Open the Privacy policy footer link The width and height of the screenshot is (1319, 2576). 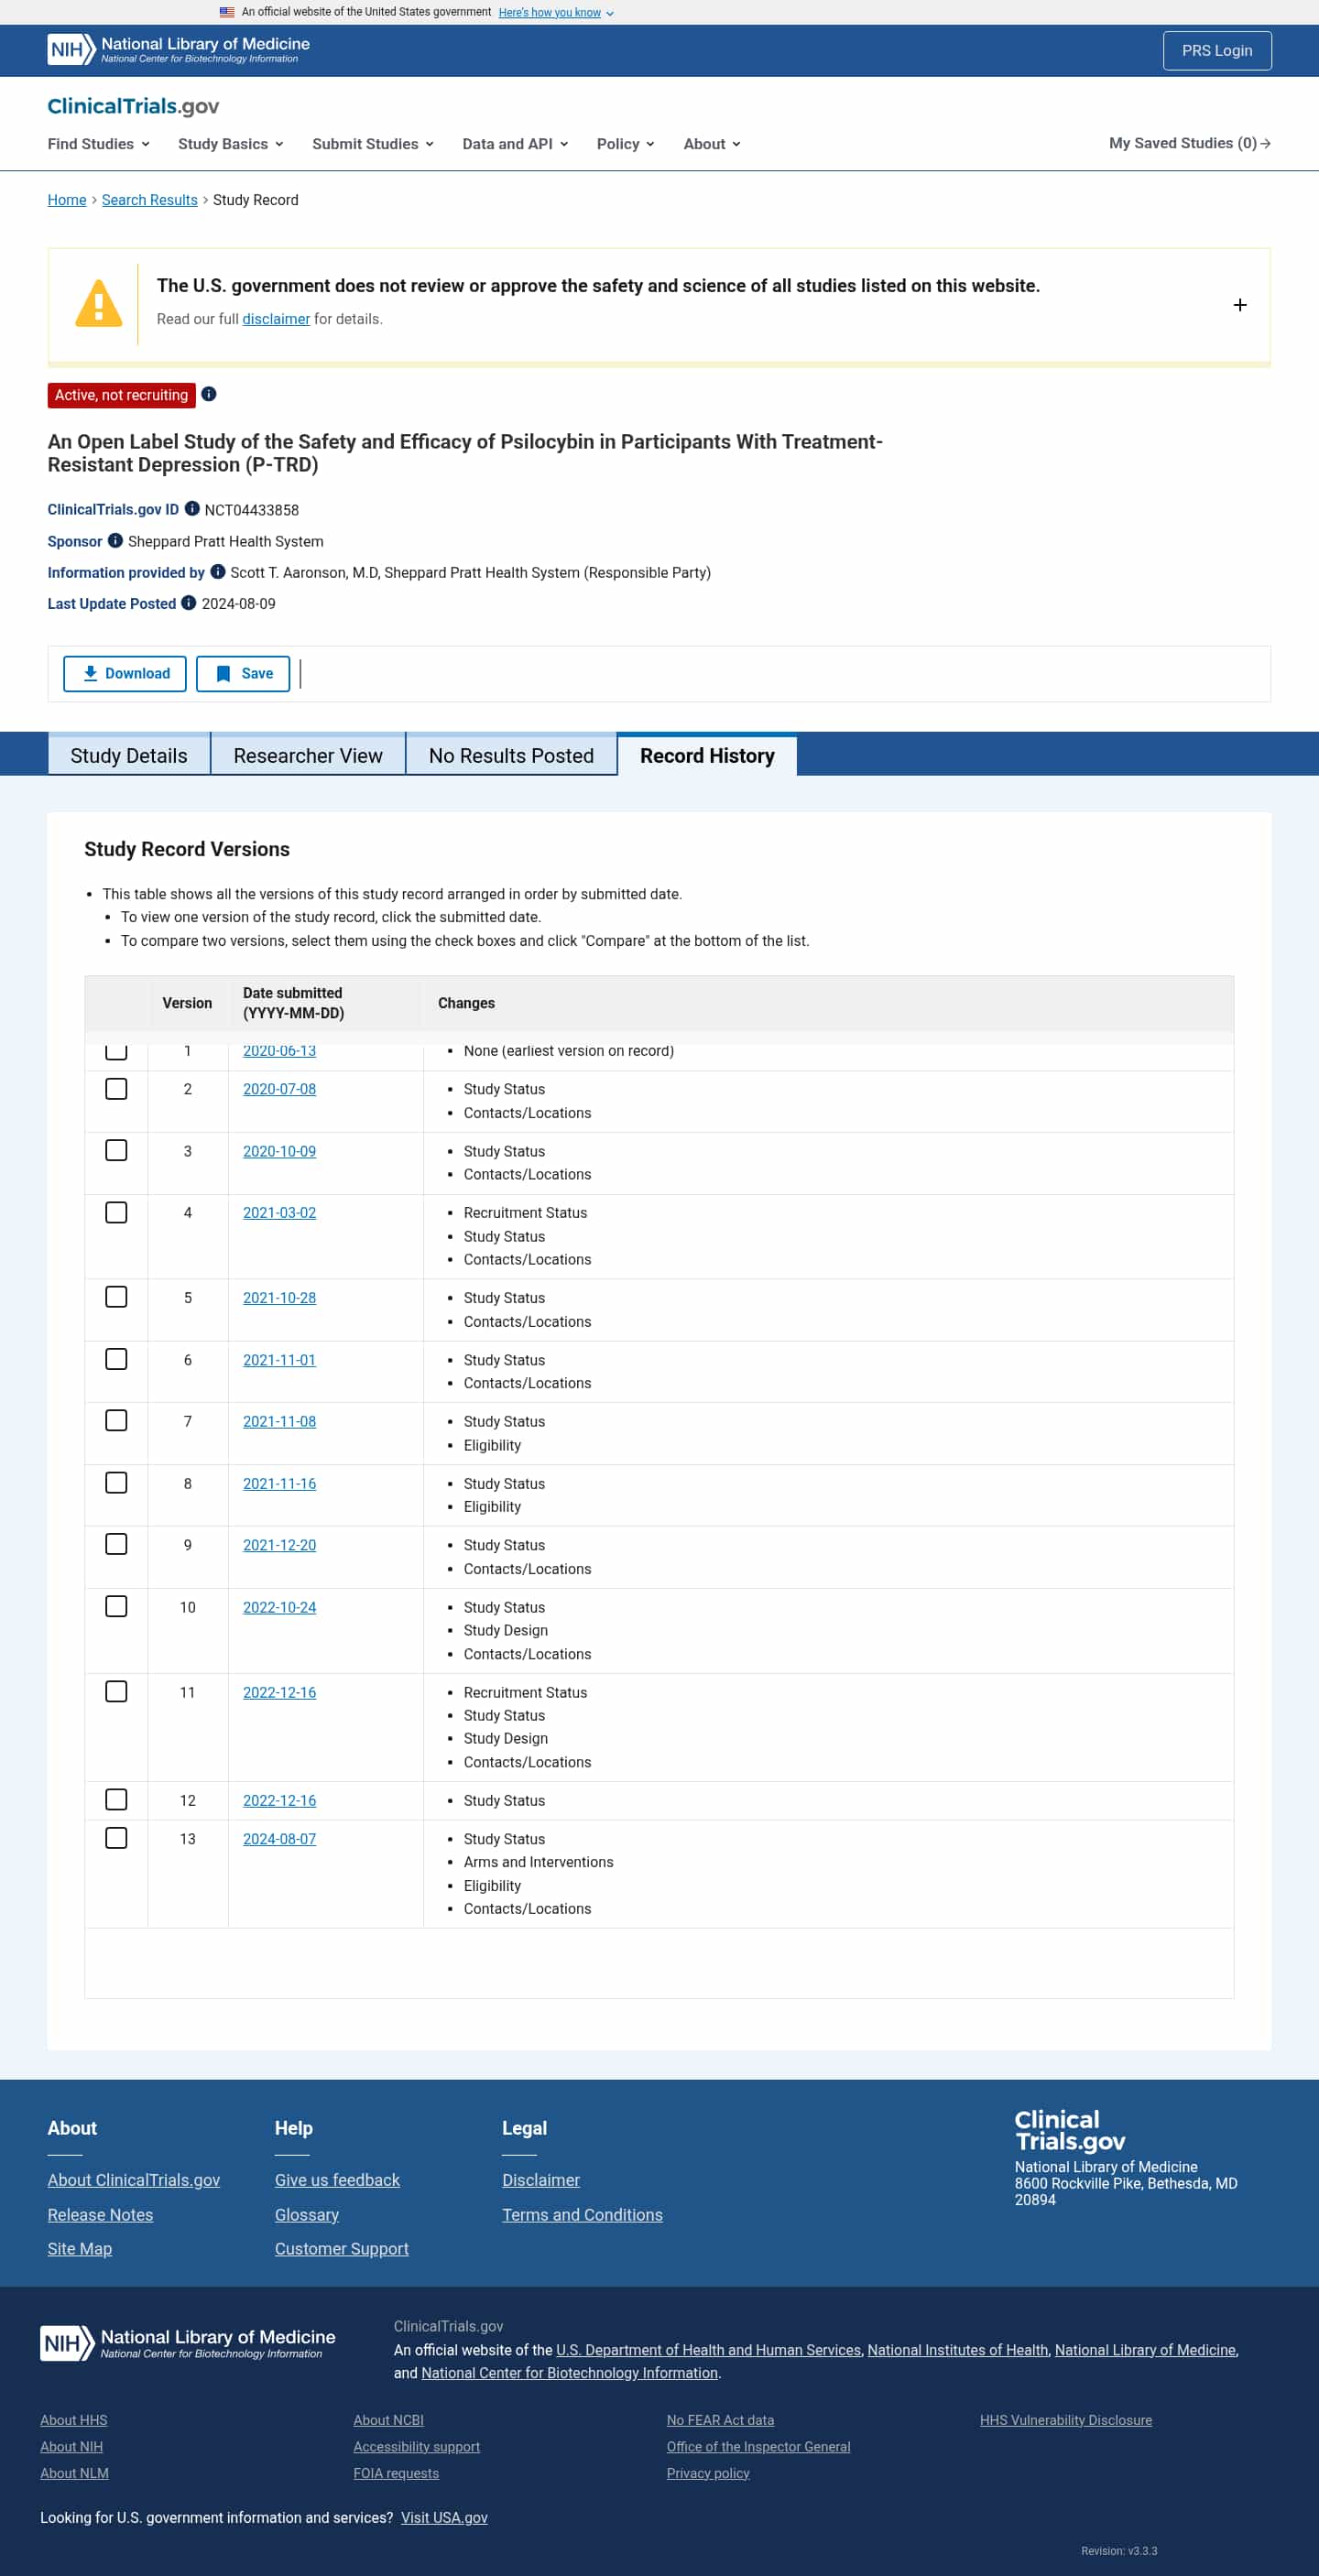(708, 2472)
